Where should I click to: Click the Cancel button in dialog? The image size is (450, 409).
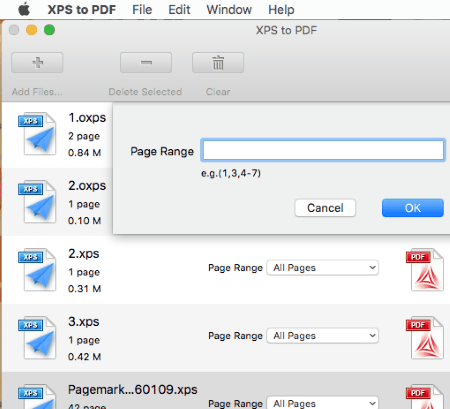click(325, 208)
